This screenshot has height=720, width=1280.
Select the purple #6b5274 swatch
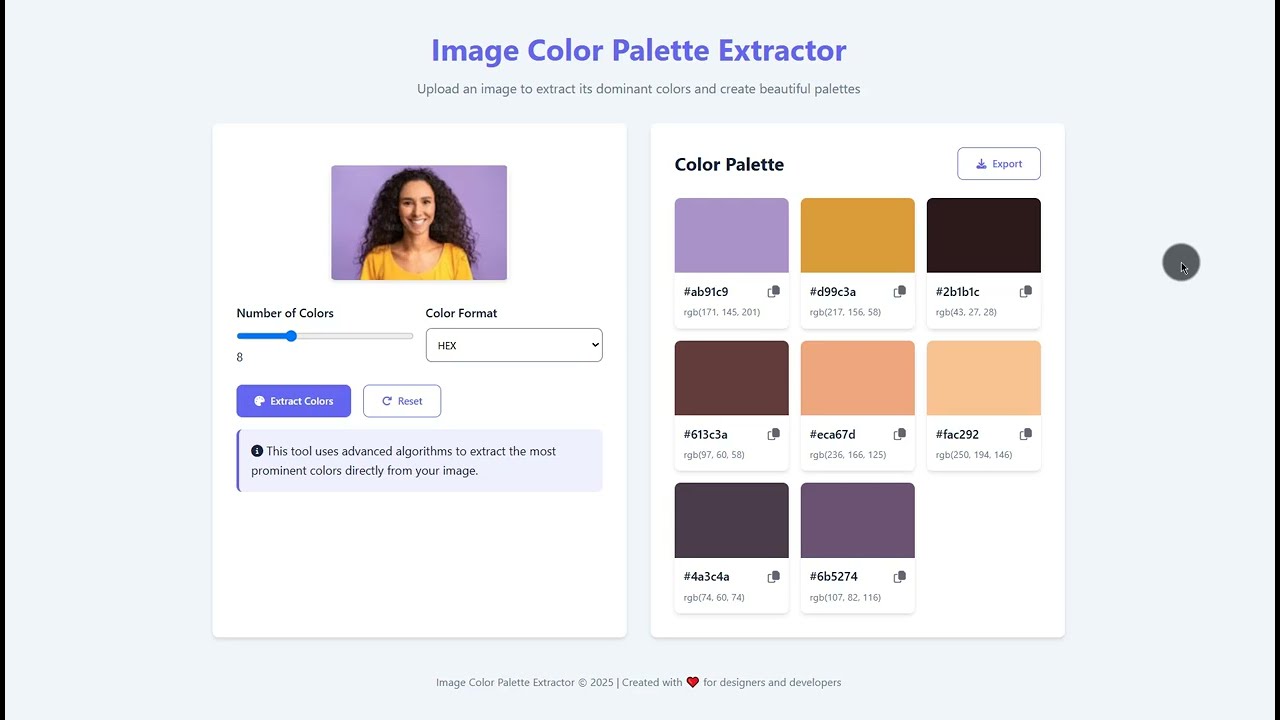(x=858, y=520)
